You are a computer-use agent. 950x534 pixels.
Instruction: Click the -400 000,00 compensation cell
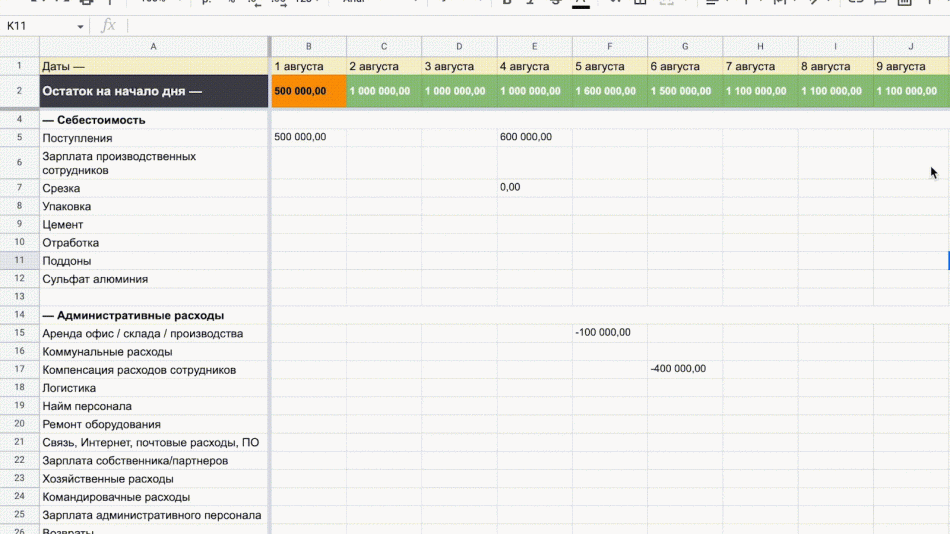pos(685,369)
